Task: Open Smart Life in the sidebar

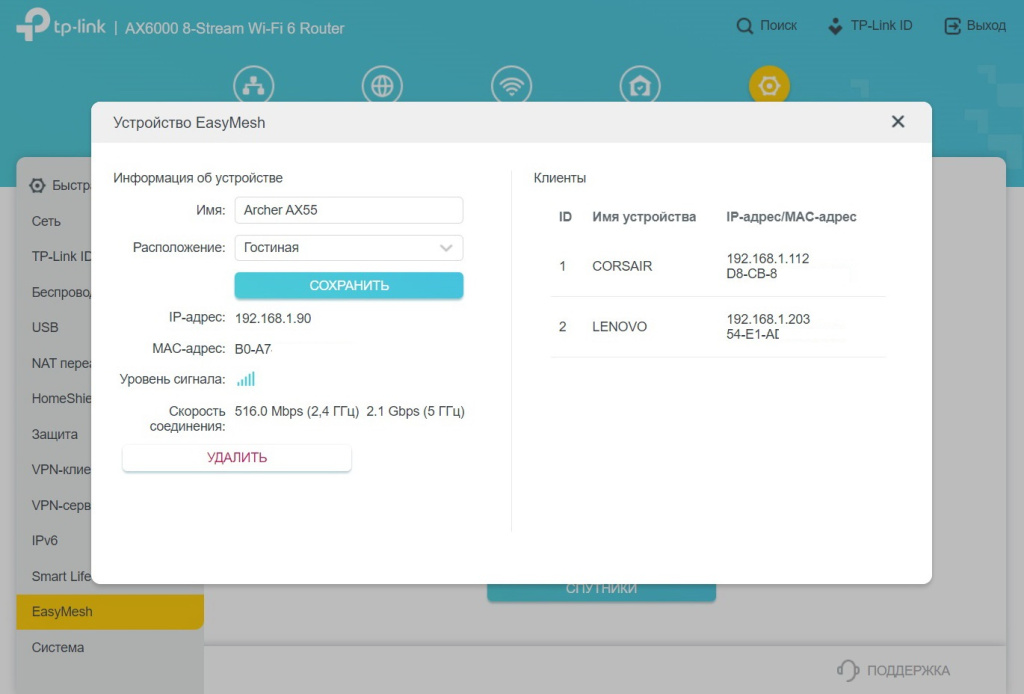Action: (x=61, y=576)
